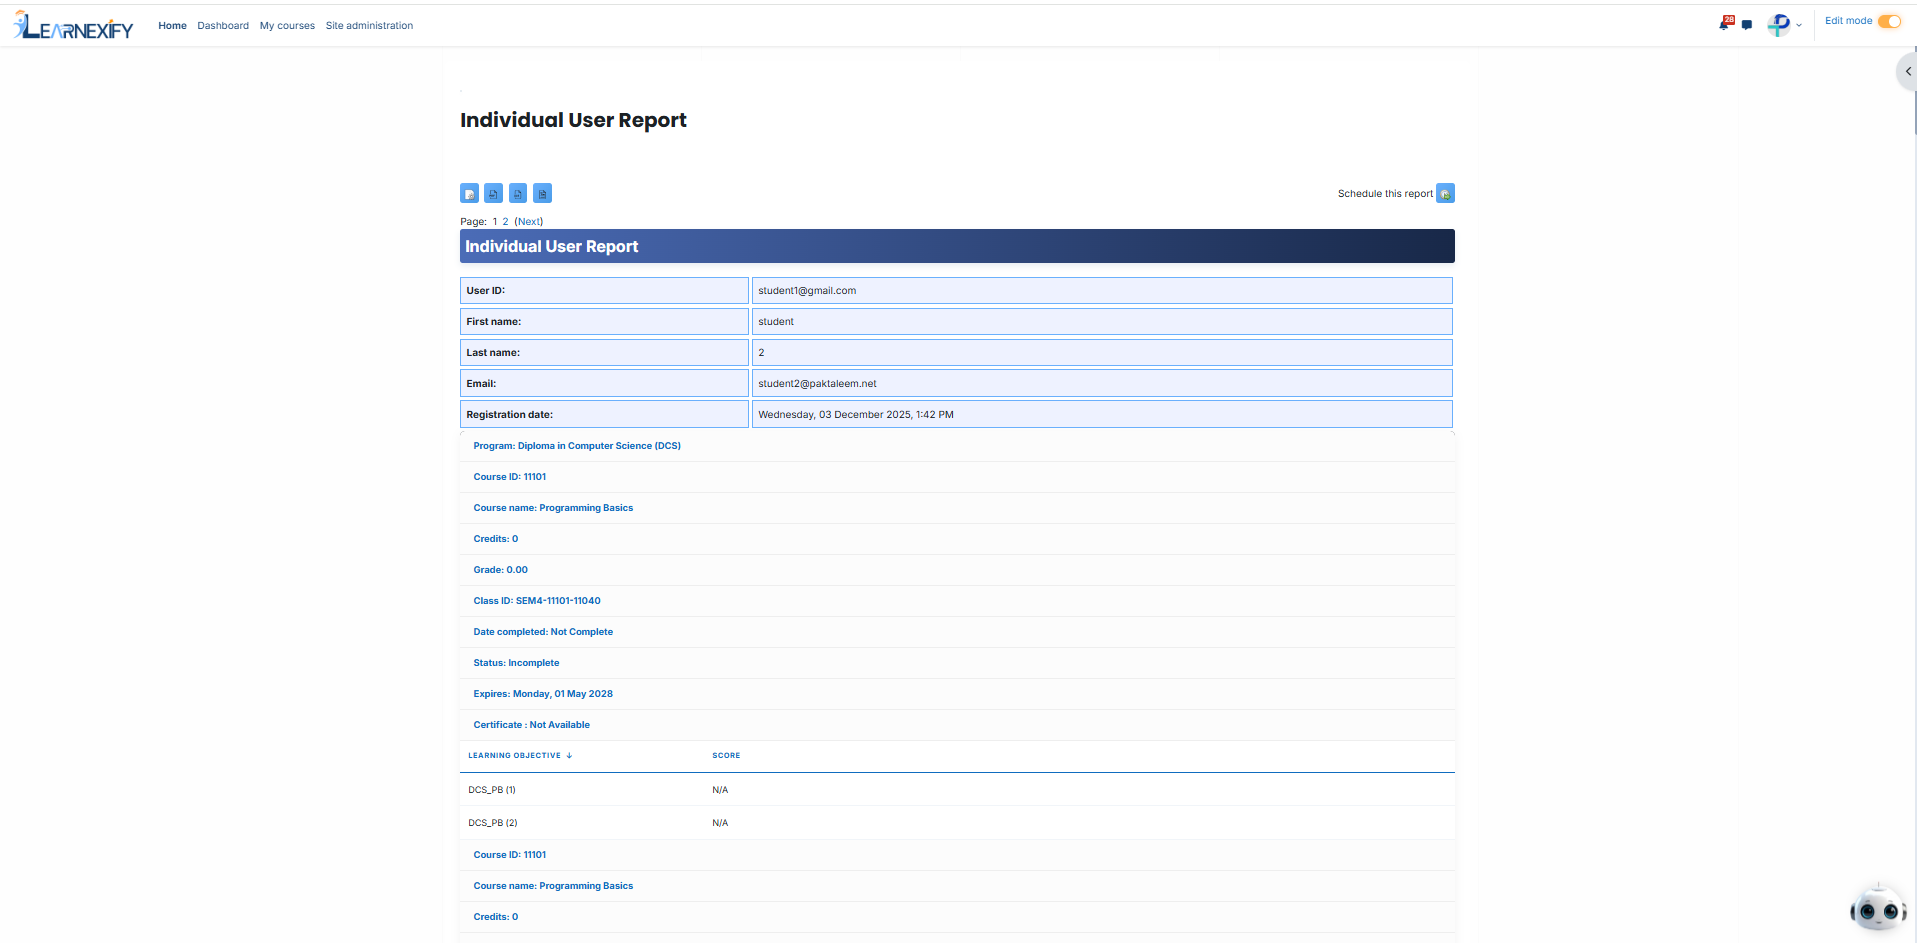
Task: Open the My courses menu item
Action: point(287,26)
